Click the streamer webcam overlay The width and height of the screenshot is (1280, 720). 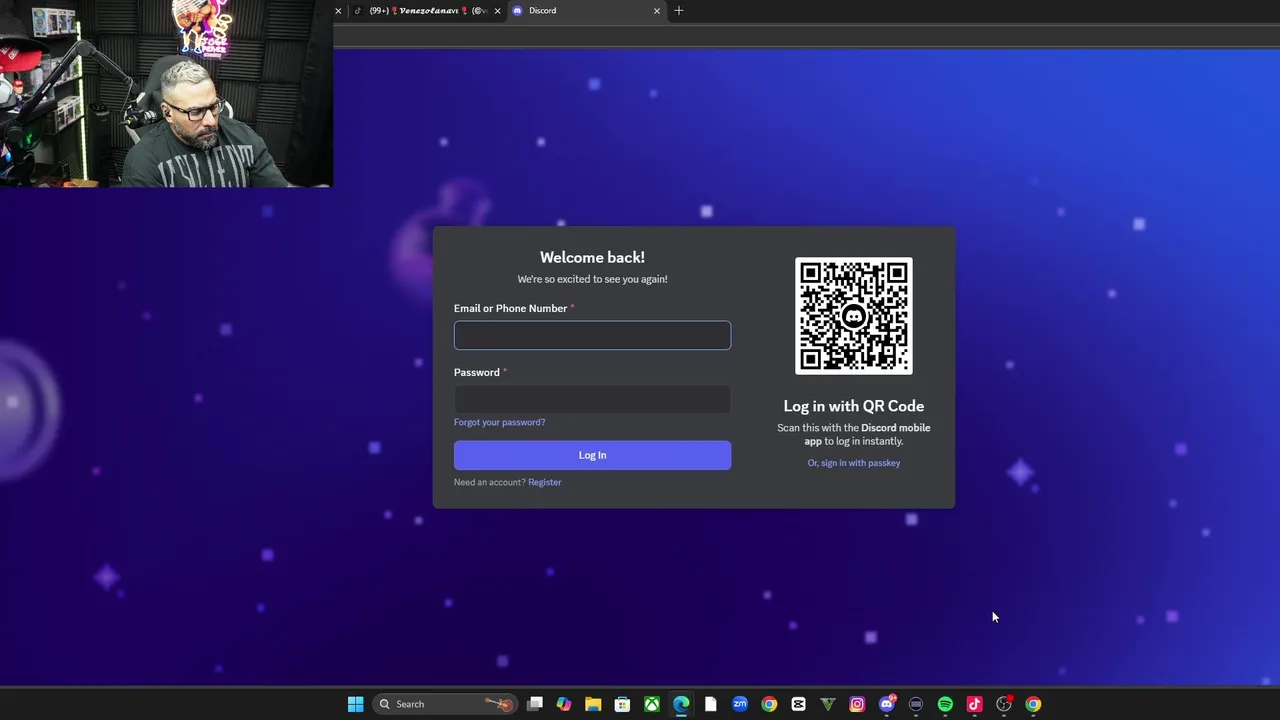point(166,94)
